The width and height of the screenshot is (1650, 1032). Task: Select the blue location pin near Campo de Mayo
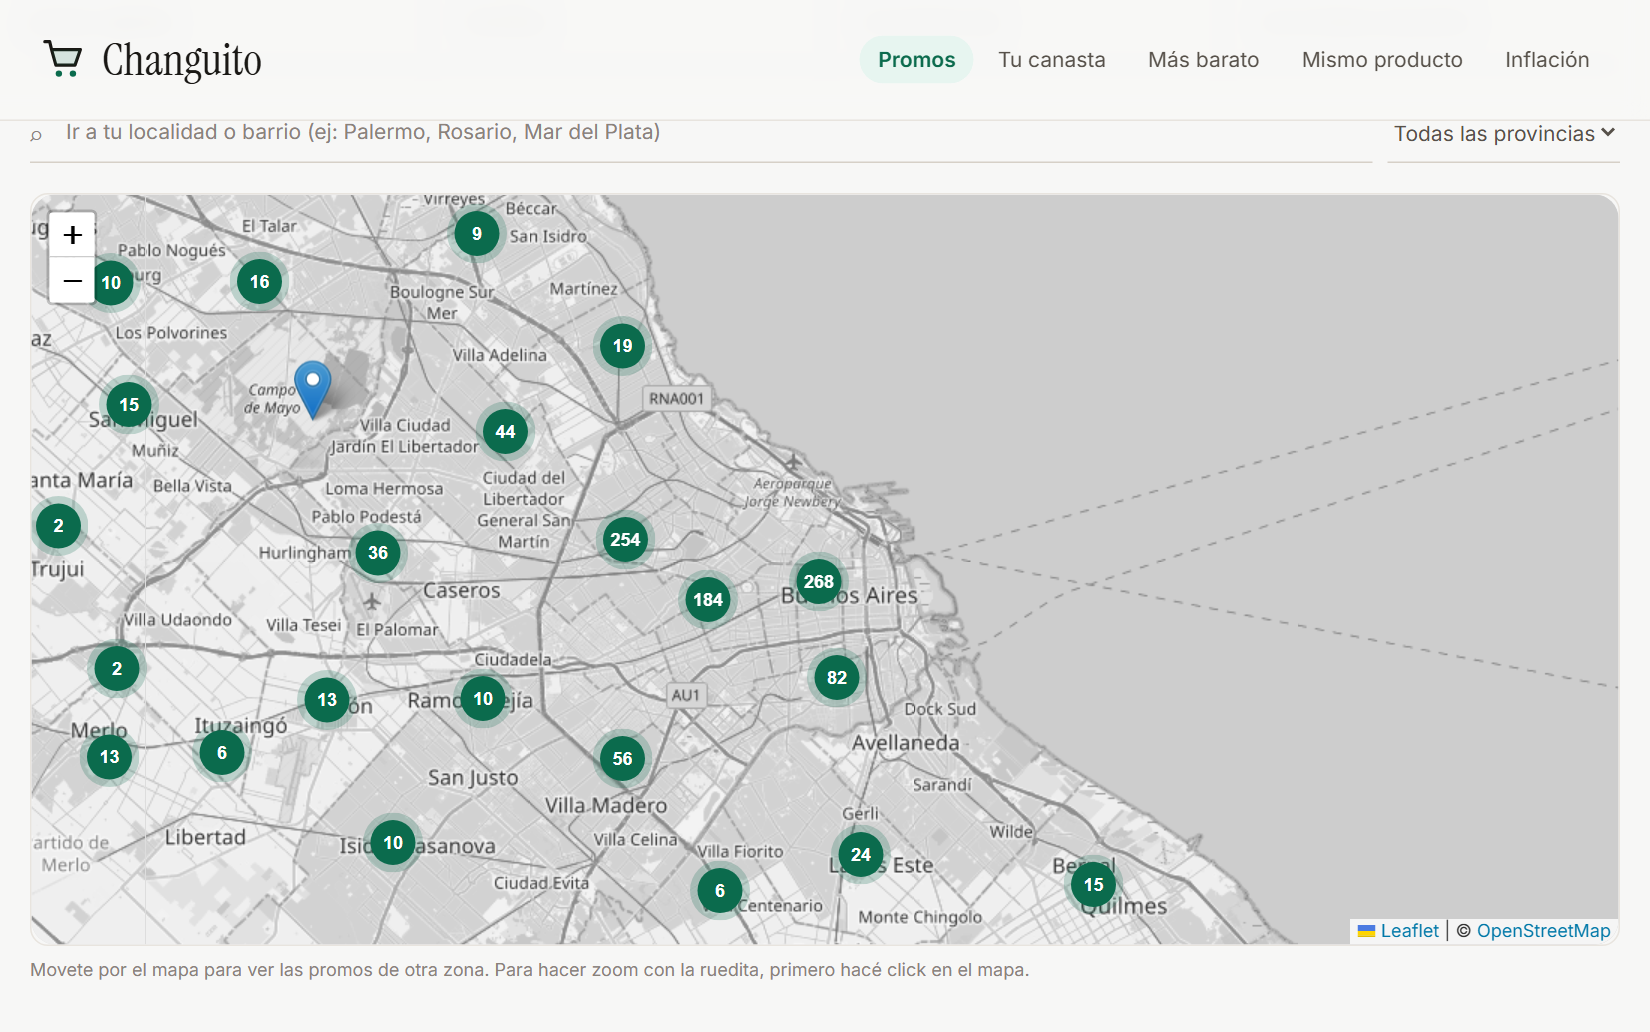[313, 390]
